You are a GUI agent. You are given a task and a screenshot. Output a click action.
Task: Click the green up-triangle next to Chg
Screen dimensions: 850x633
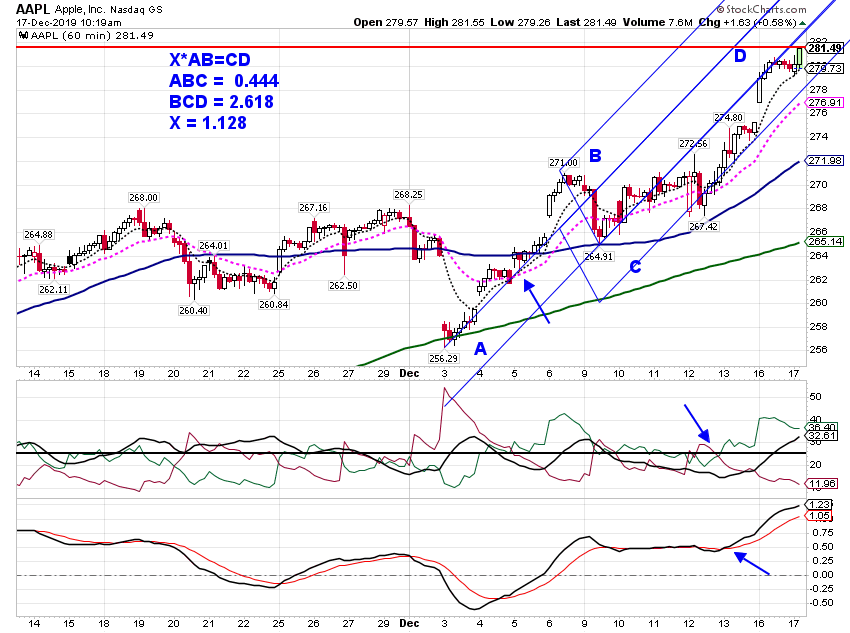point(802,23)
